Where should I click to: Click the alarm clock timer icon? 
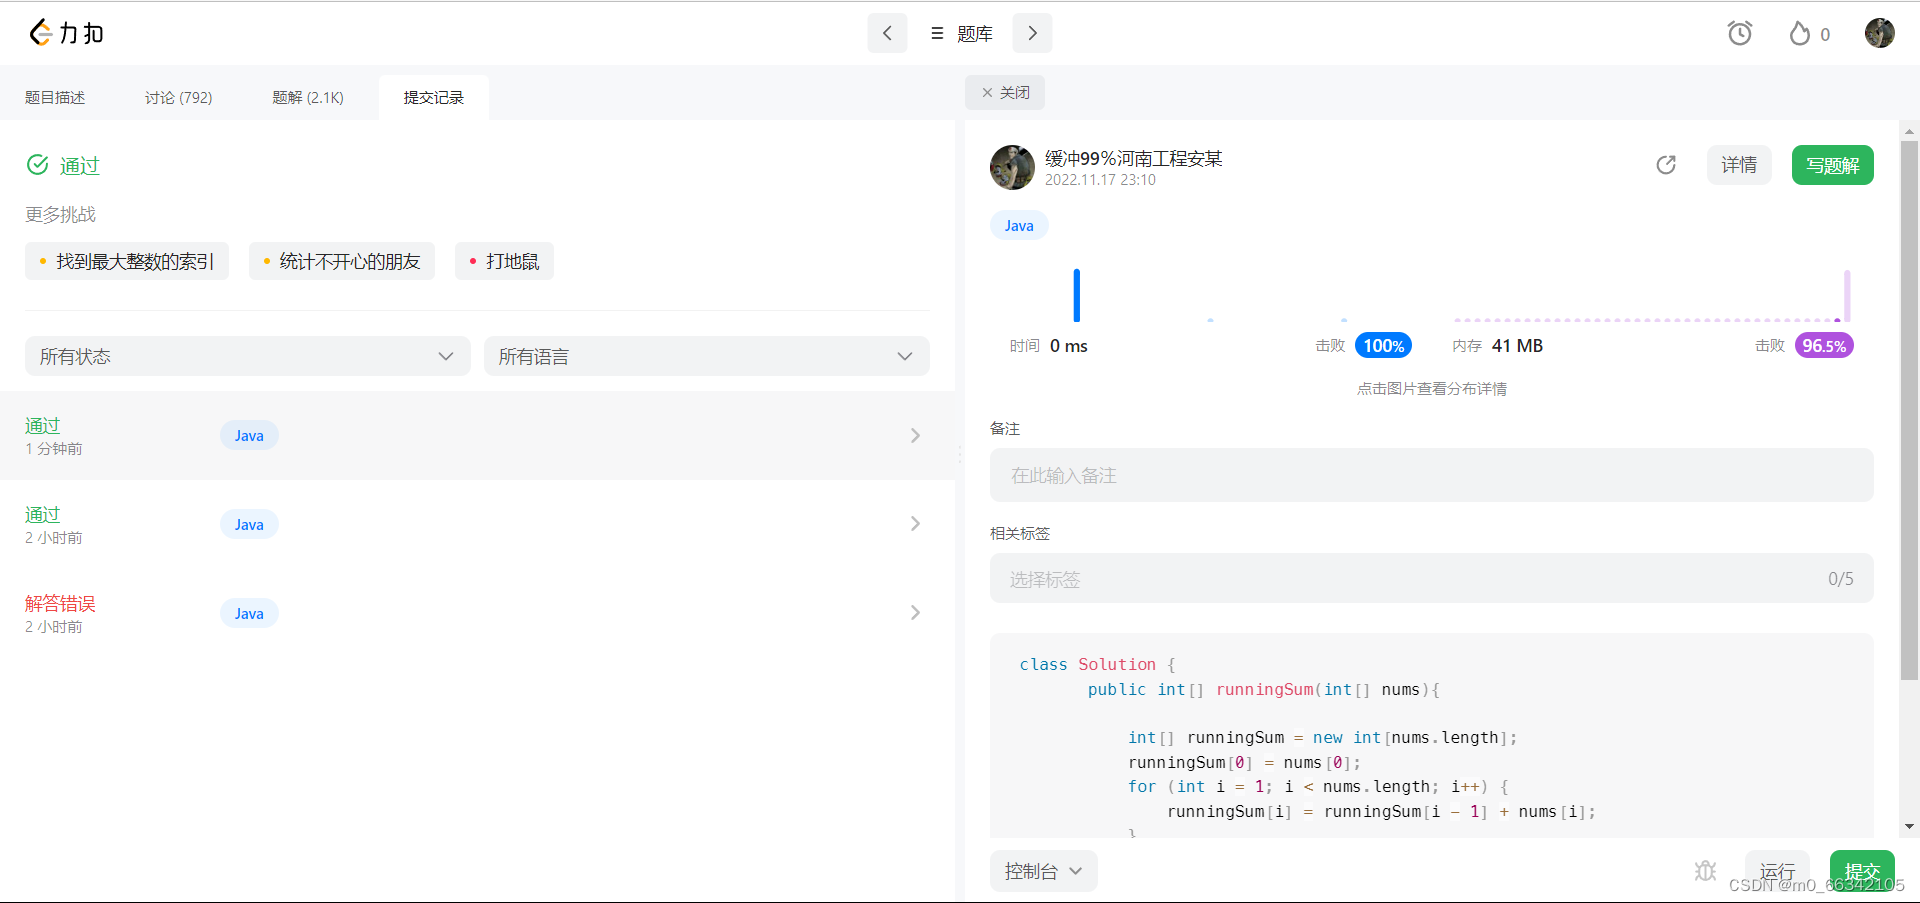1740,33
